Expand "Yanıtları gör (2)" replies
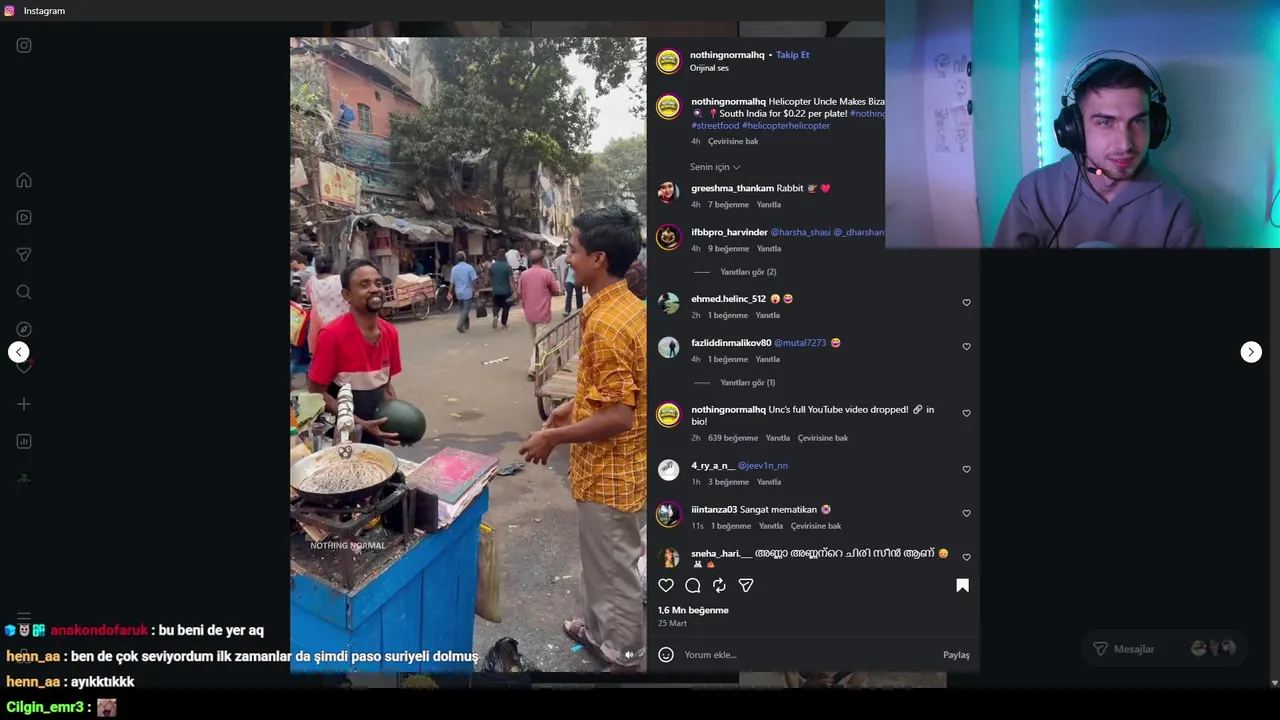Screen dimensions: 1280x720 748,272
